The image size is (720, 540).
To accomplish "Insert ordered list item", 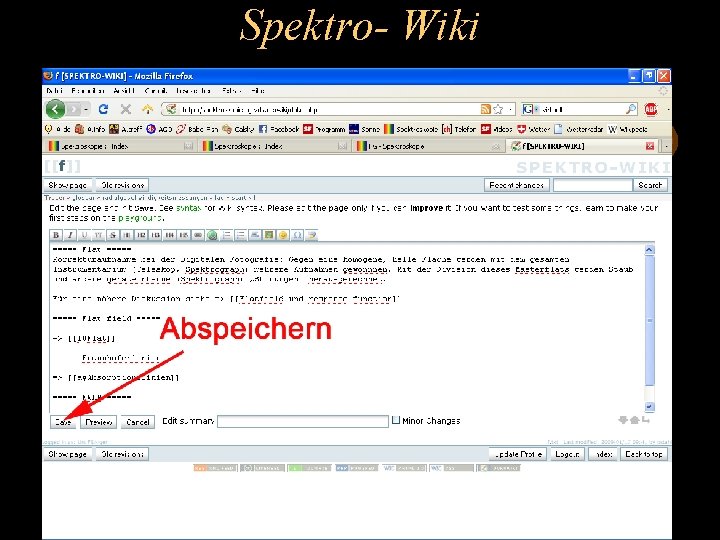I will [x=226, y=235].
